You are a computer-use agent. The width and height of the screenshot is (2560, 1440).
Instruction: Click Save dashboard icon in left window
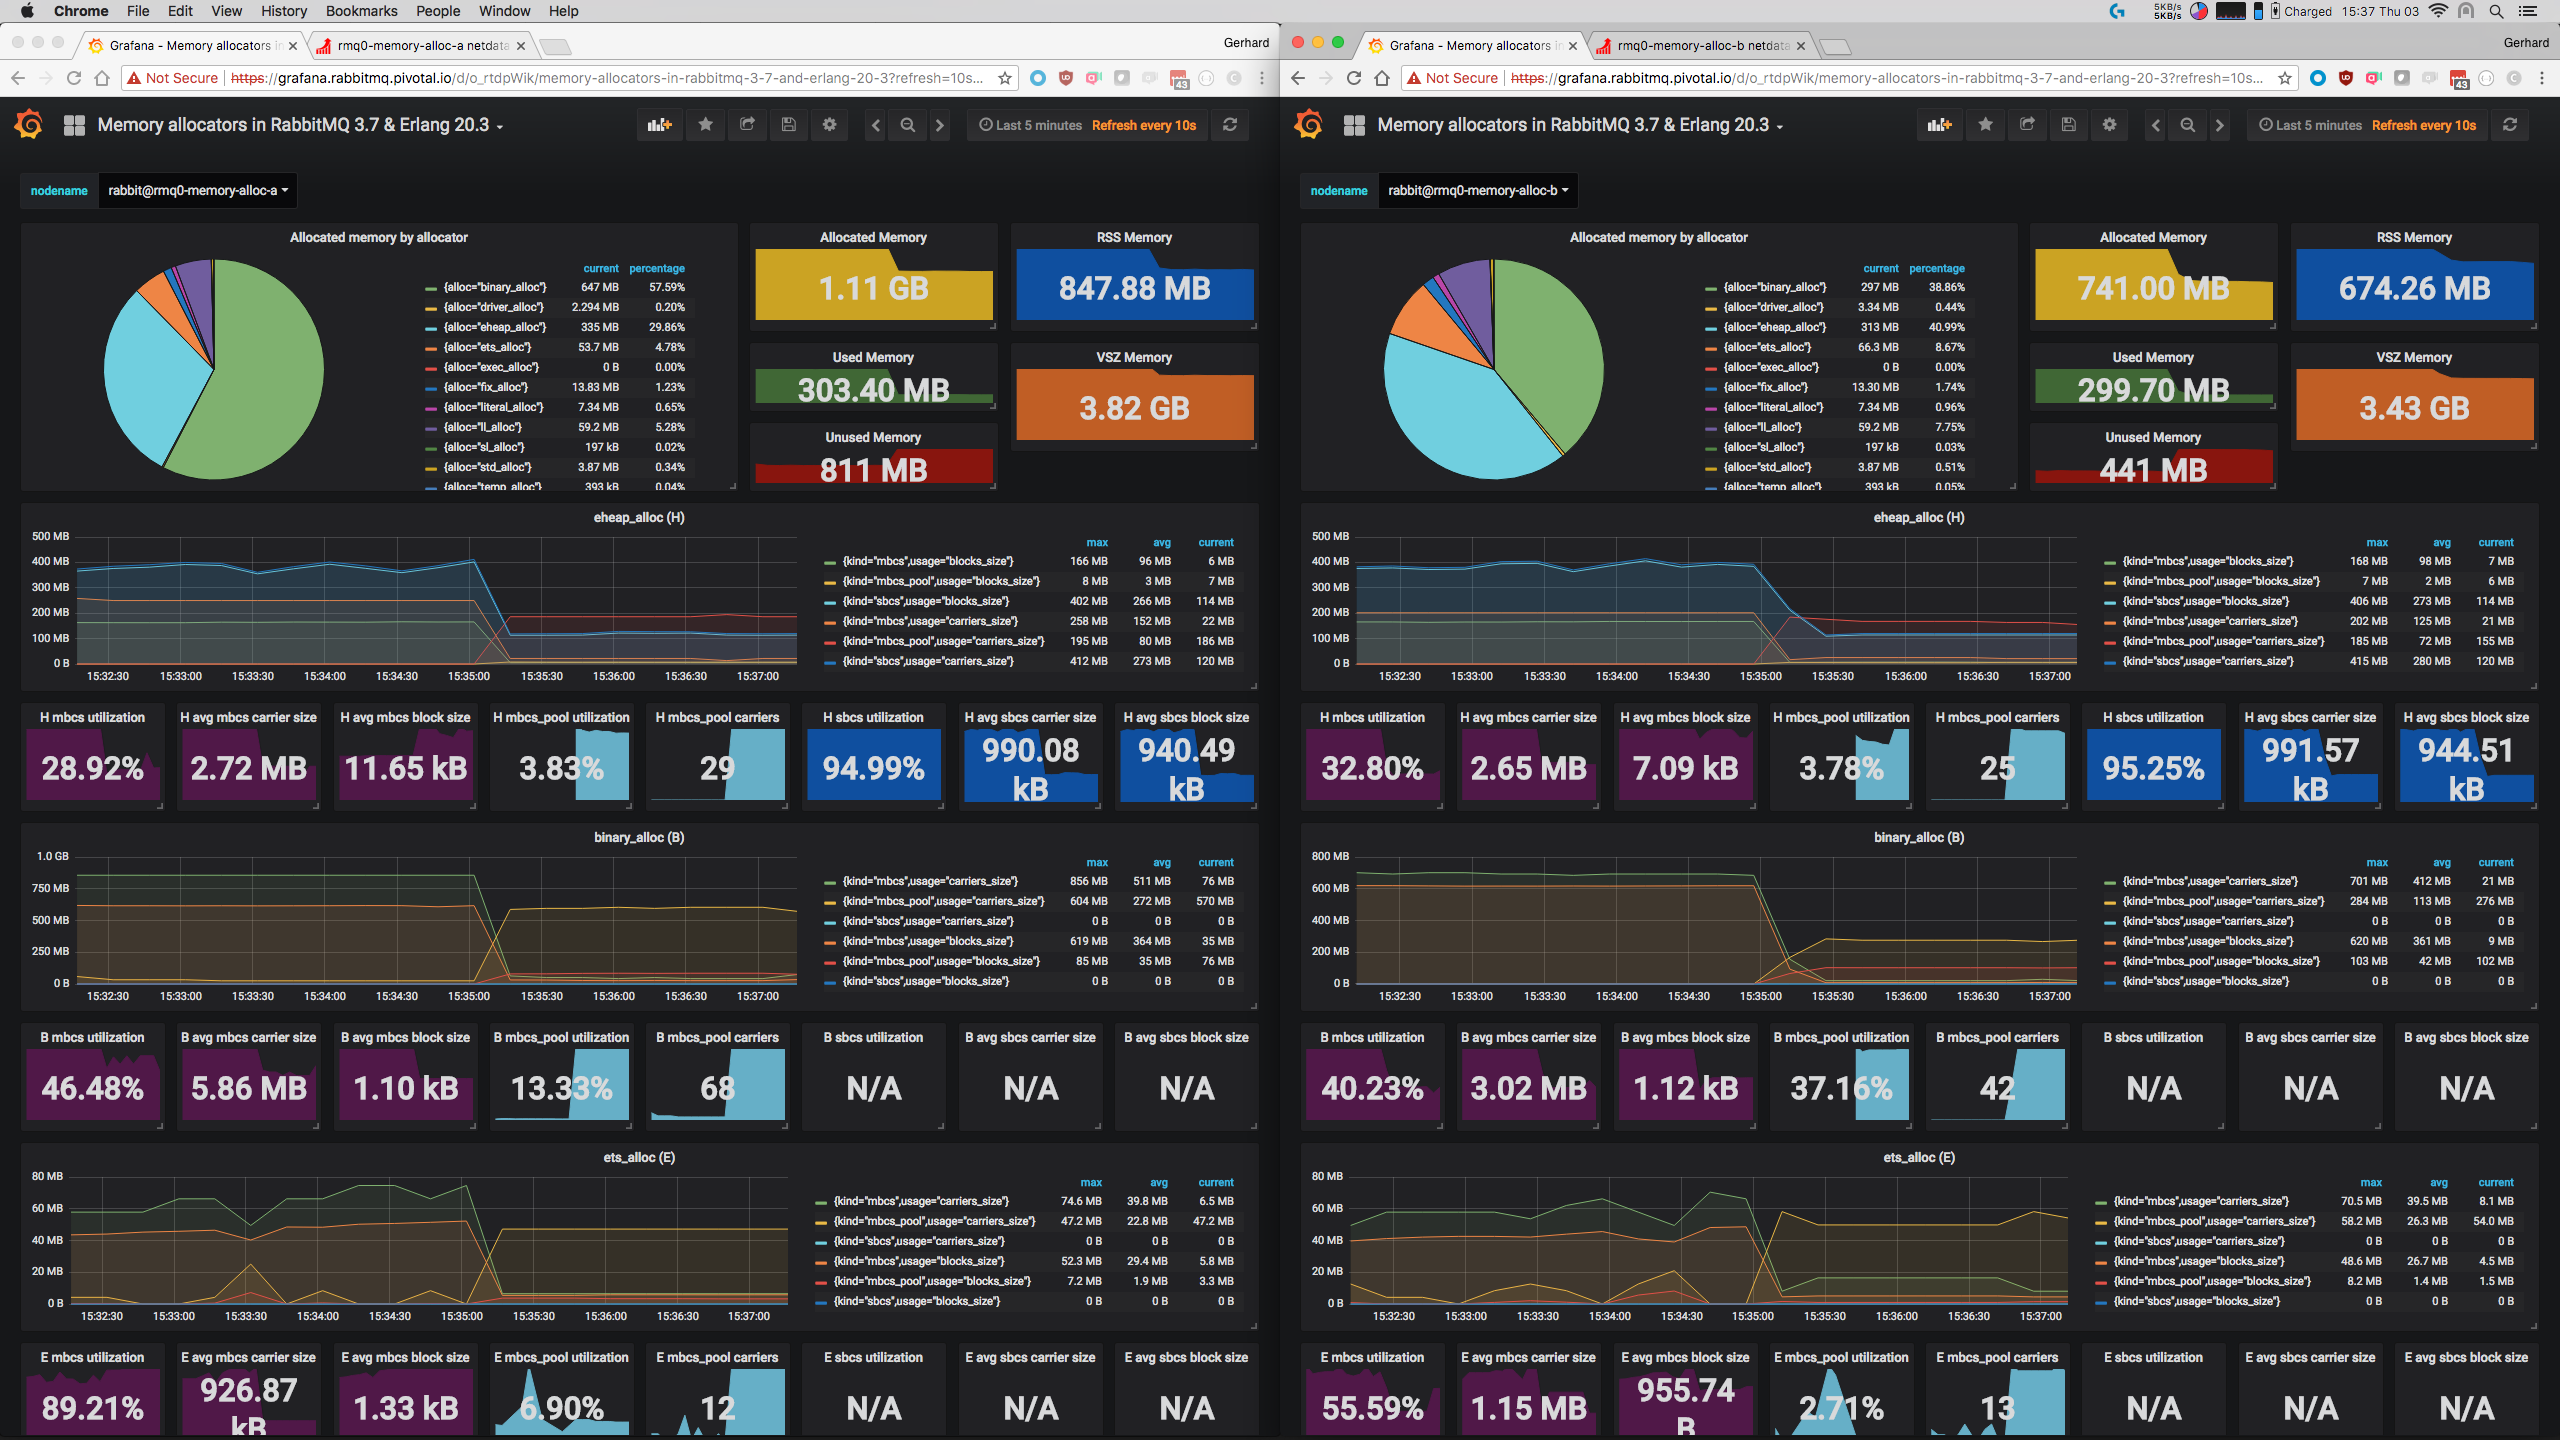[789, 125]
